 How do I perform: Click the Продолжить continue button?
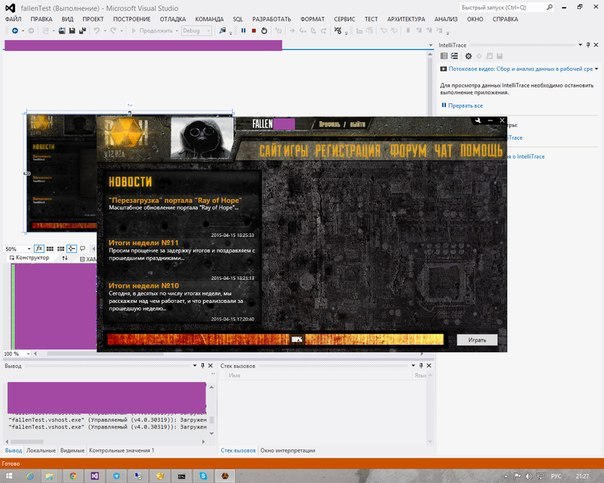pyautogui.click(x=152, y=31)
